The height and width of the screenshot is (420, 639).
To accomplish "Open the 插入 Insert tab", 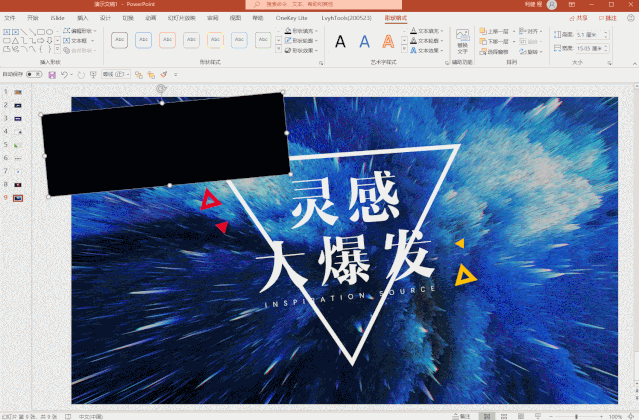I will (82, 18).
